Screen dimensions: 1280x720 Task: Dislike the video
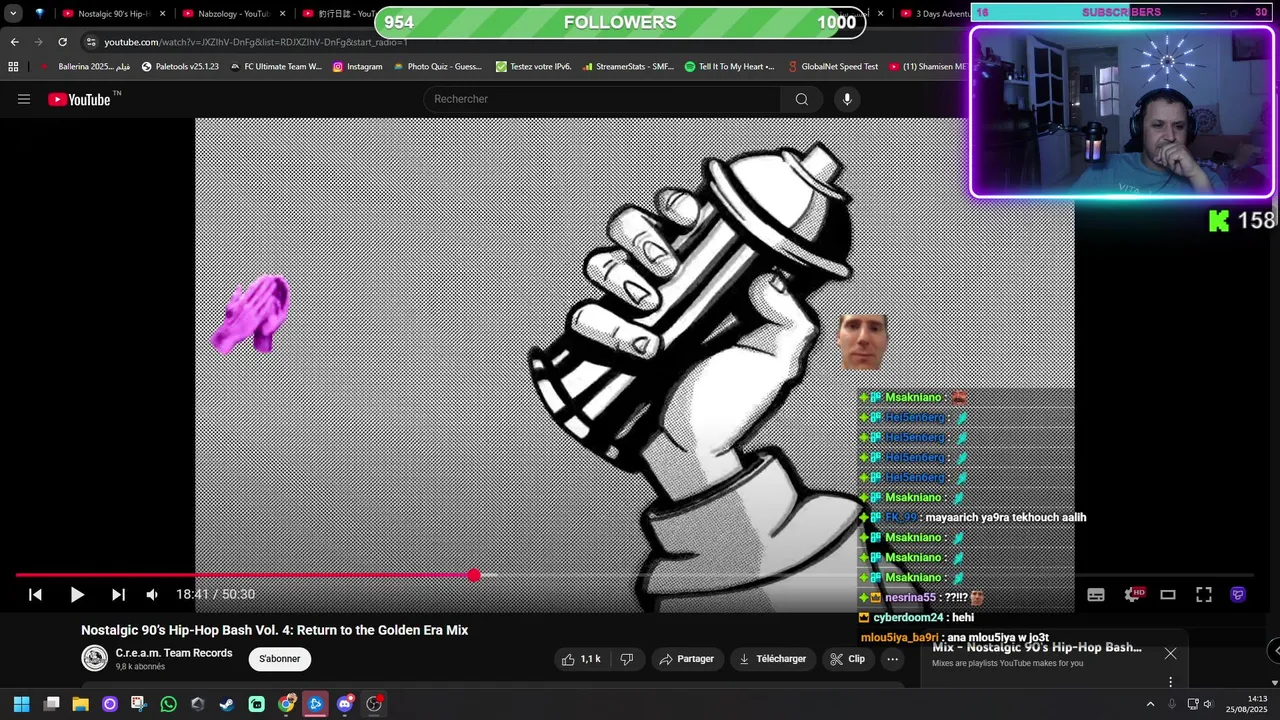627,659
